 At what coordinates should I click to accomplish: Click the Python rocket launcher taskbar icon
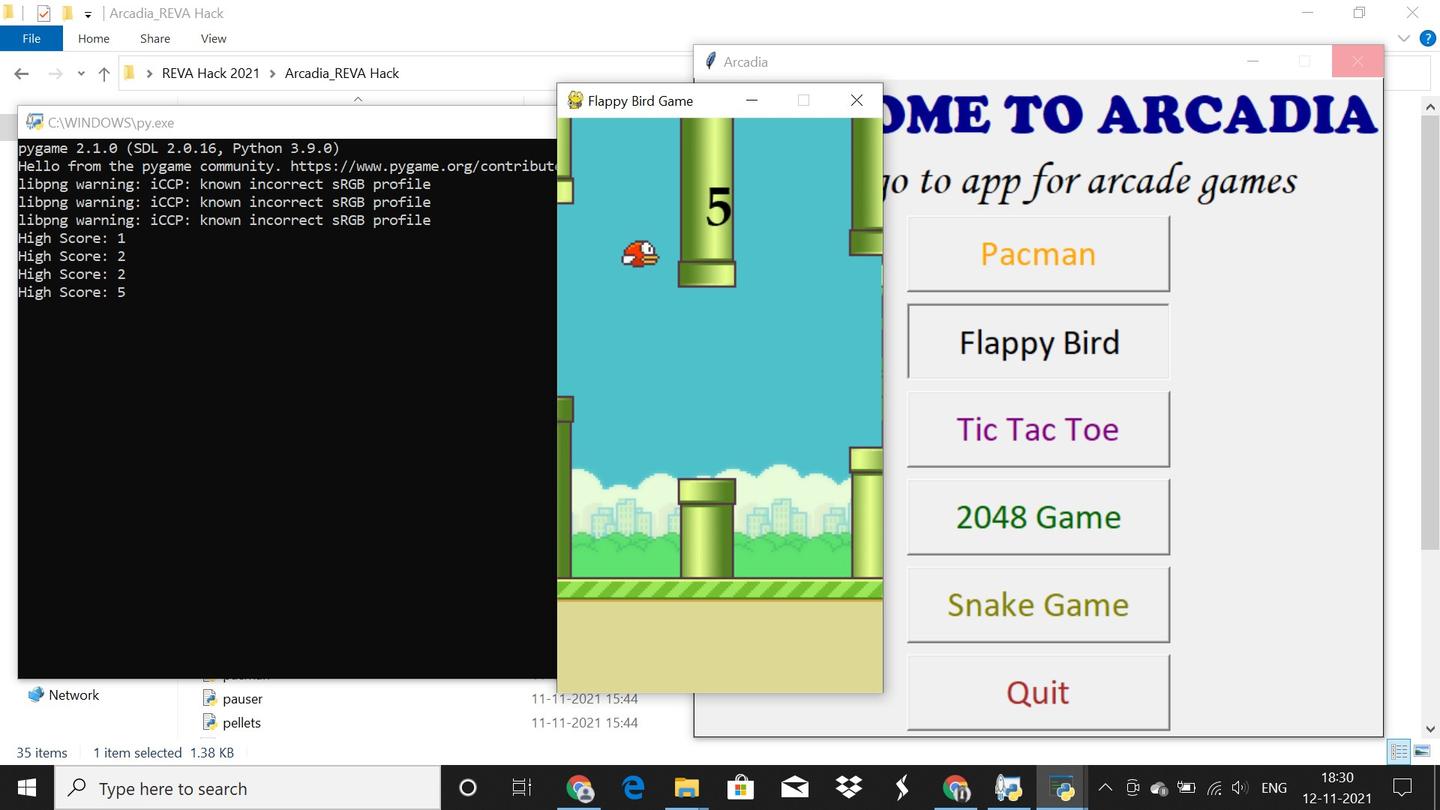point(1009,788)
